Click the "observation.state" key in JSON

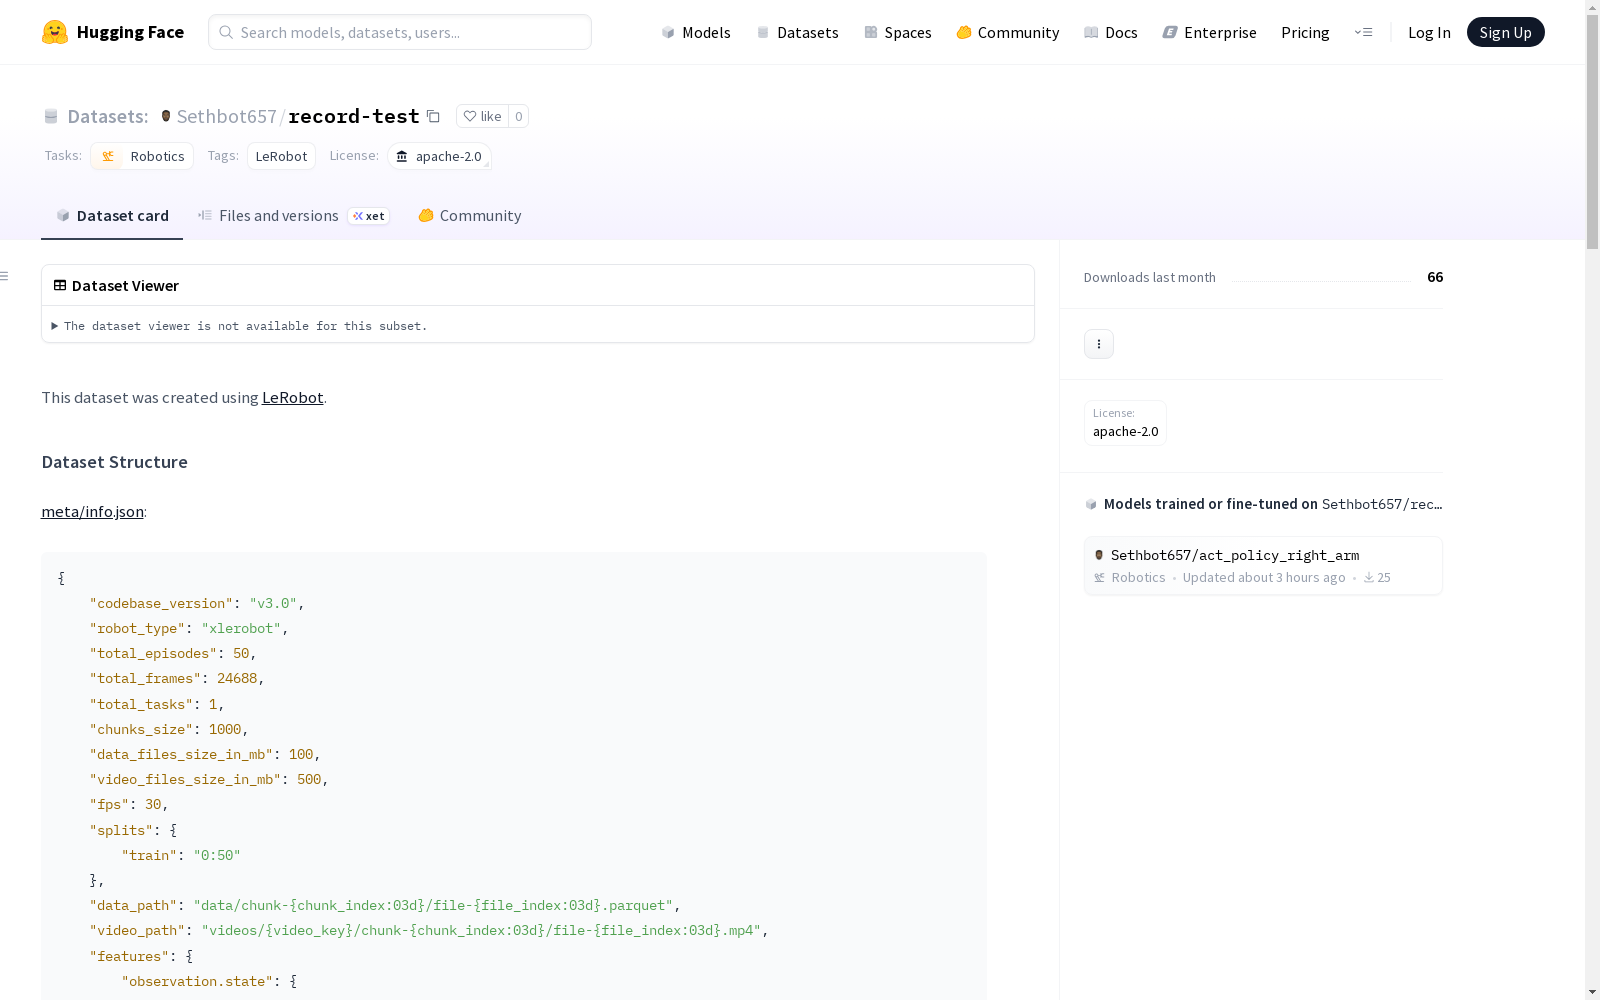(197, 981)
